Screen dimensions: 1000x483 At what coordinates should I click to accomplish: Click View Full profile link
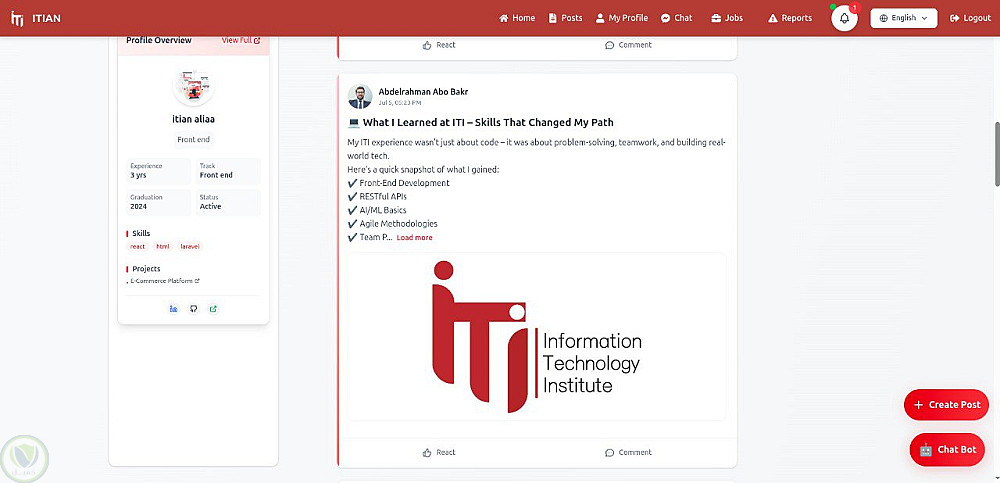(240, 40)
